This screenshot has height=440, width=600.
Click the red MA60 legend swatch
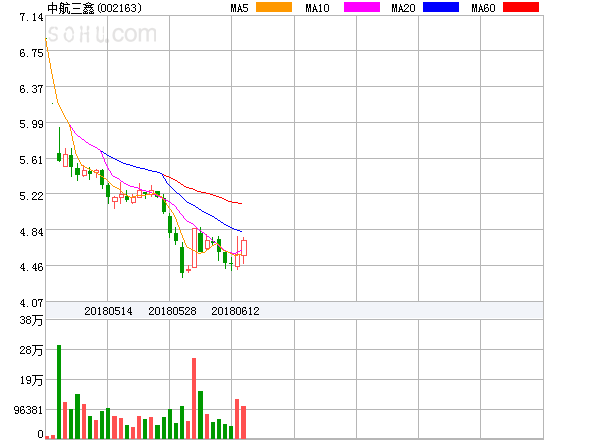(521, 7)
